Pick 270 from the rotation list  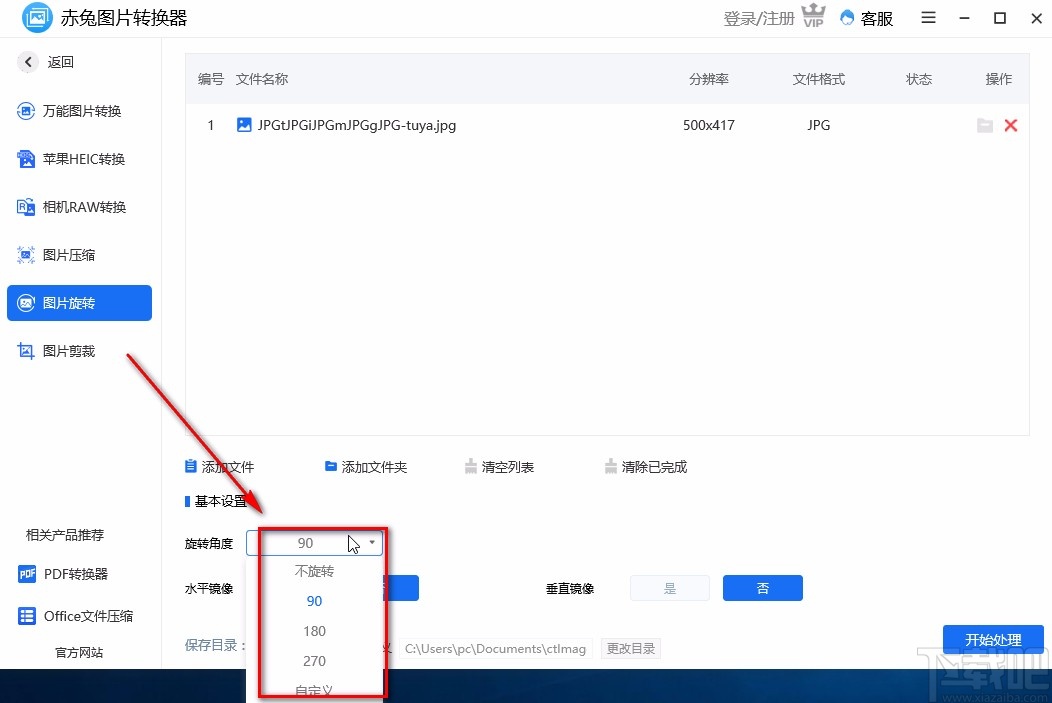314,661
